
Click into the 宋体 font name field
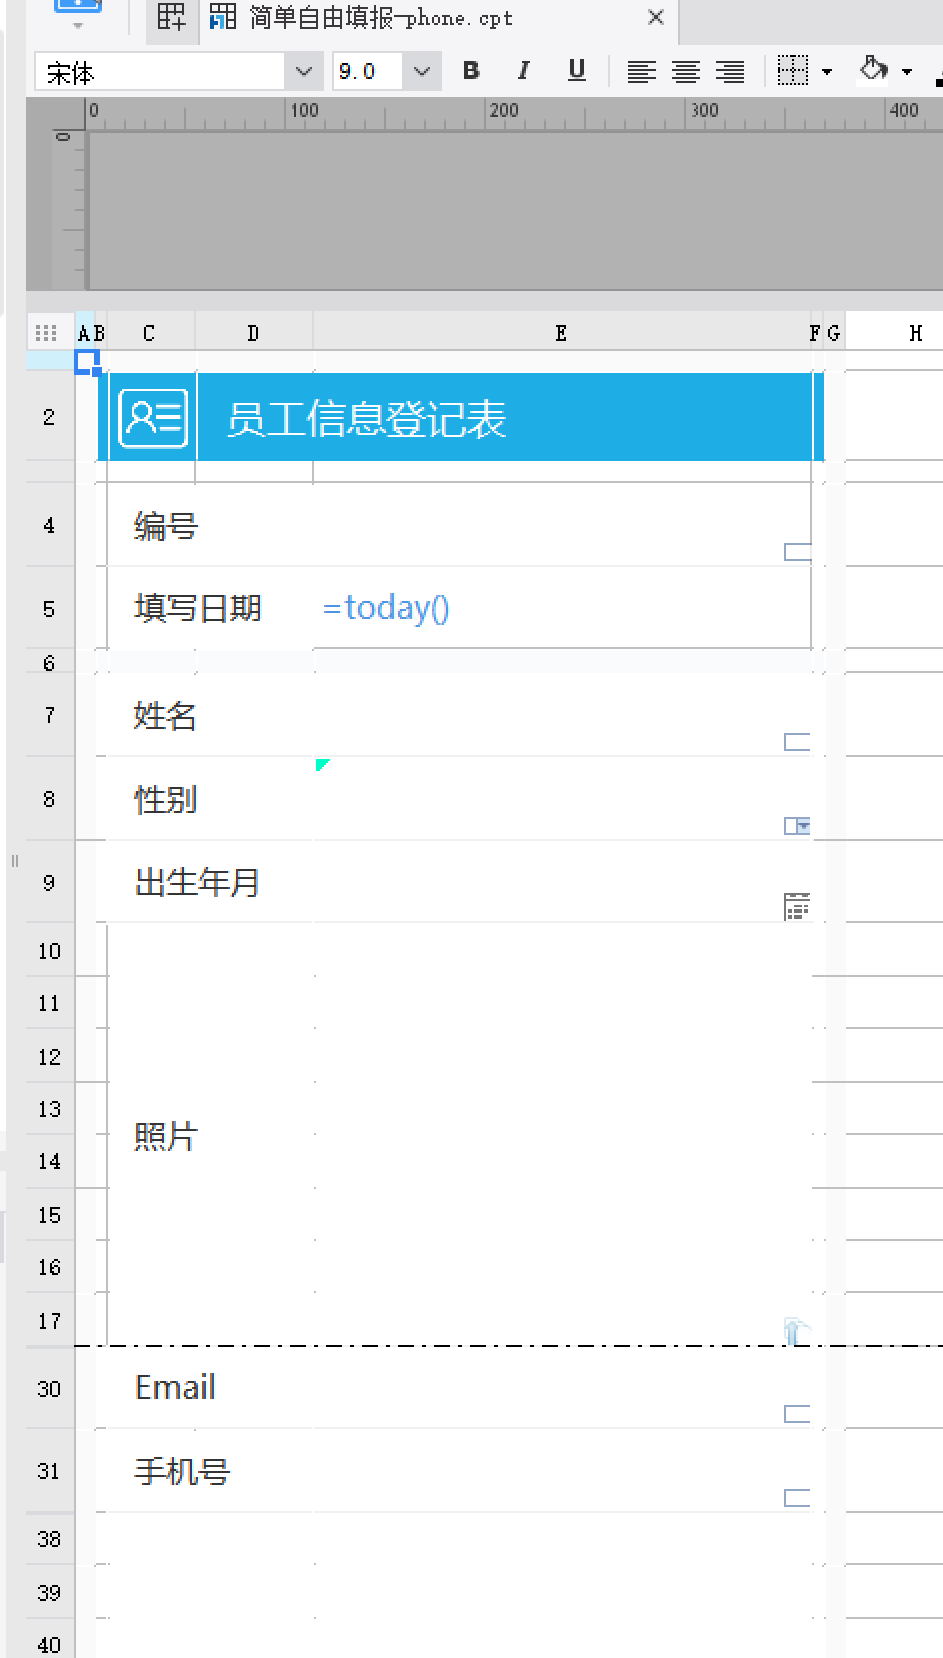160,71
